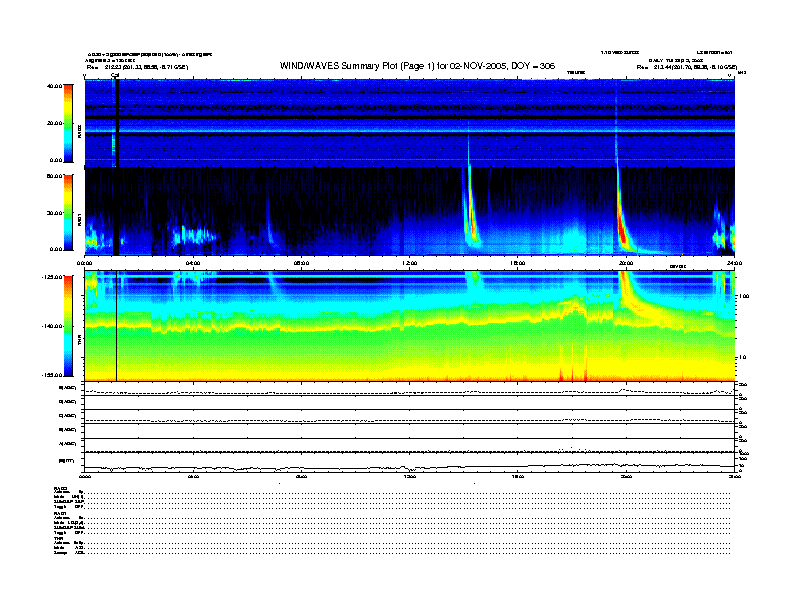Viewport: 792px width, 612px height.
Task: Select the 30.00 label on RAD1 scale
Action: [54, 213]
